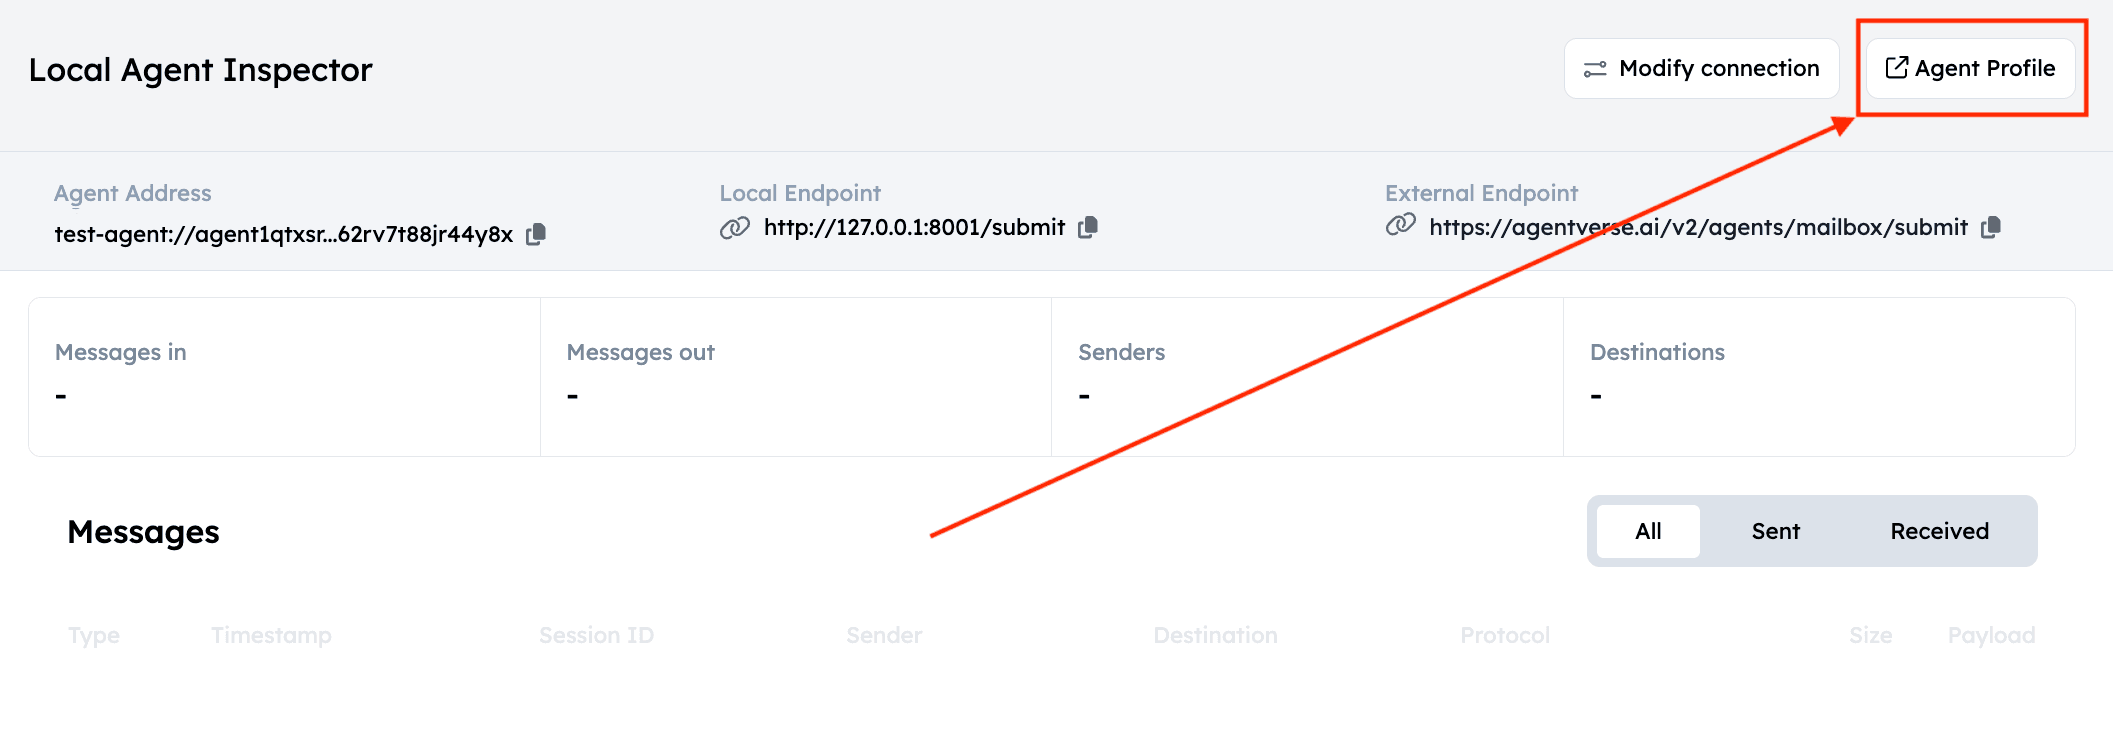
Task: Click the sliders icon in Modify connection
Action: (1595, 69)
